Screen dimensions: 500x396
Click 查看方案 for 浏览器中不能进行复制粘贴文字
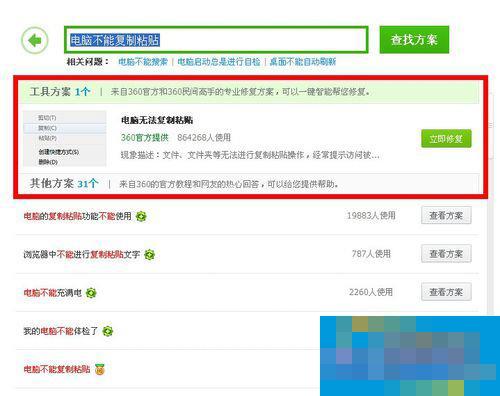coord(446,254)
